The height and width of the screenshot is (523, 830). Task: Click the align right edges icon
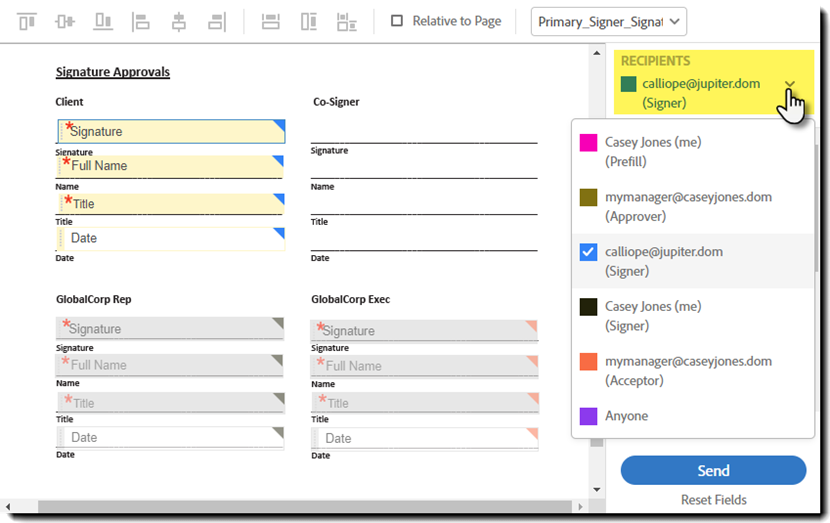click(217, 21)
